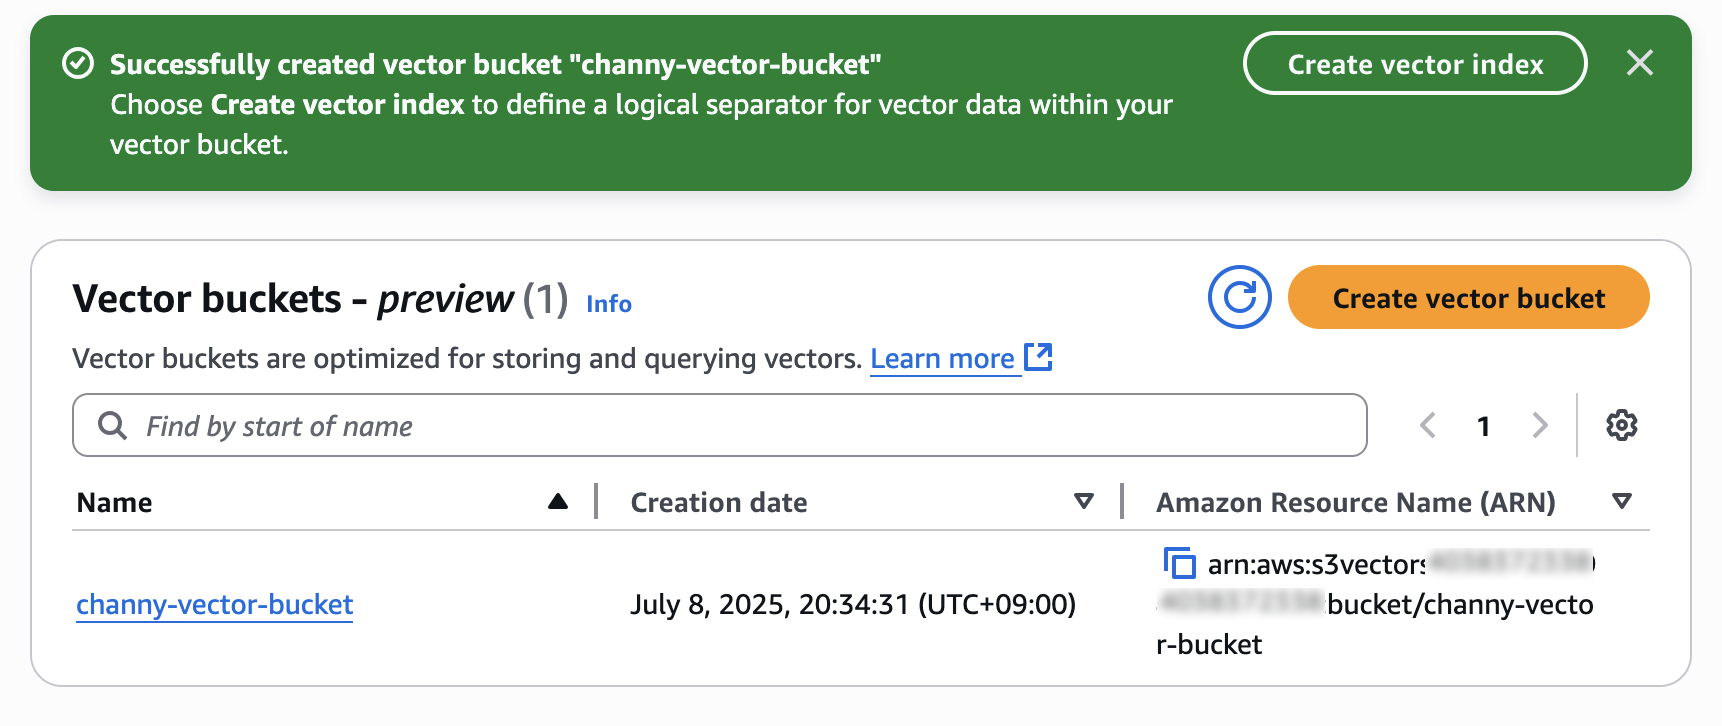Open table preferences gear icon
This screenshot has height=726, width=1722.
pos(1621,425)
